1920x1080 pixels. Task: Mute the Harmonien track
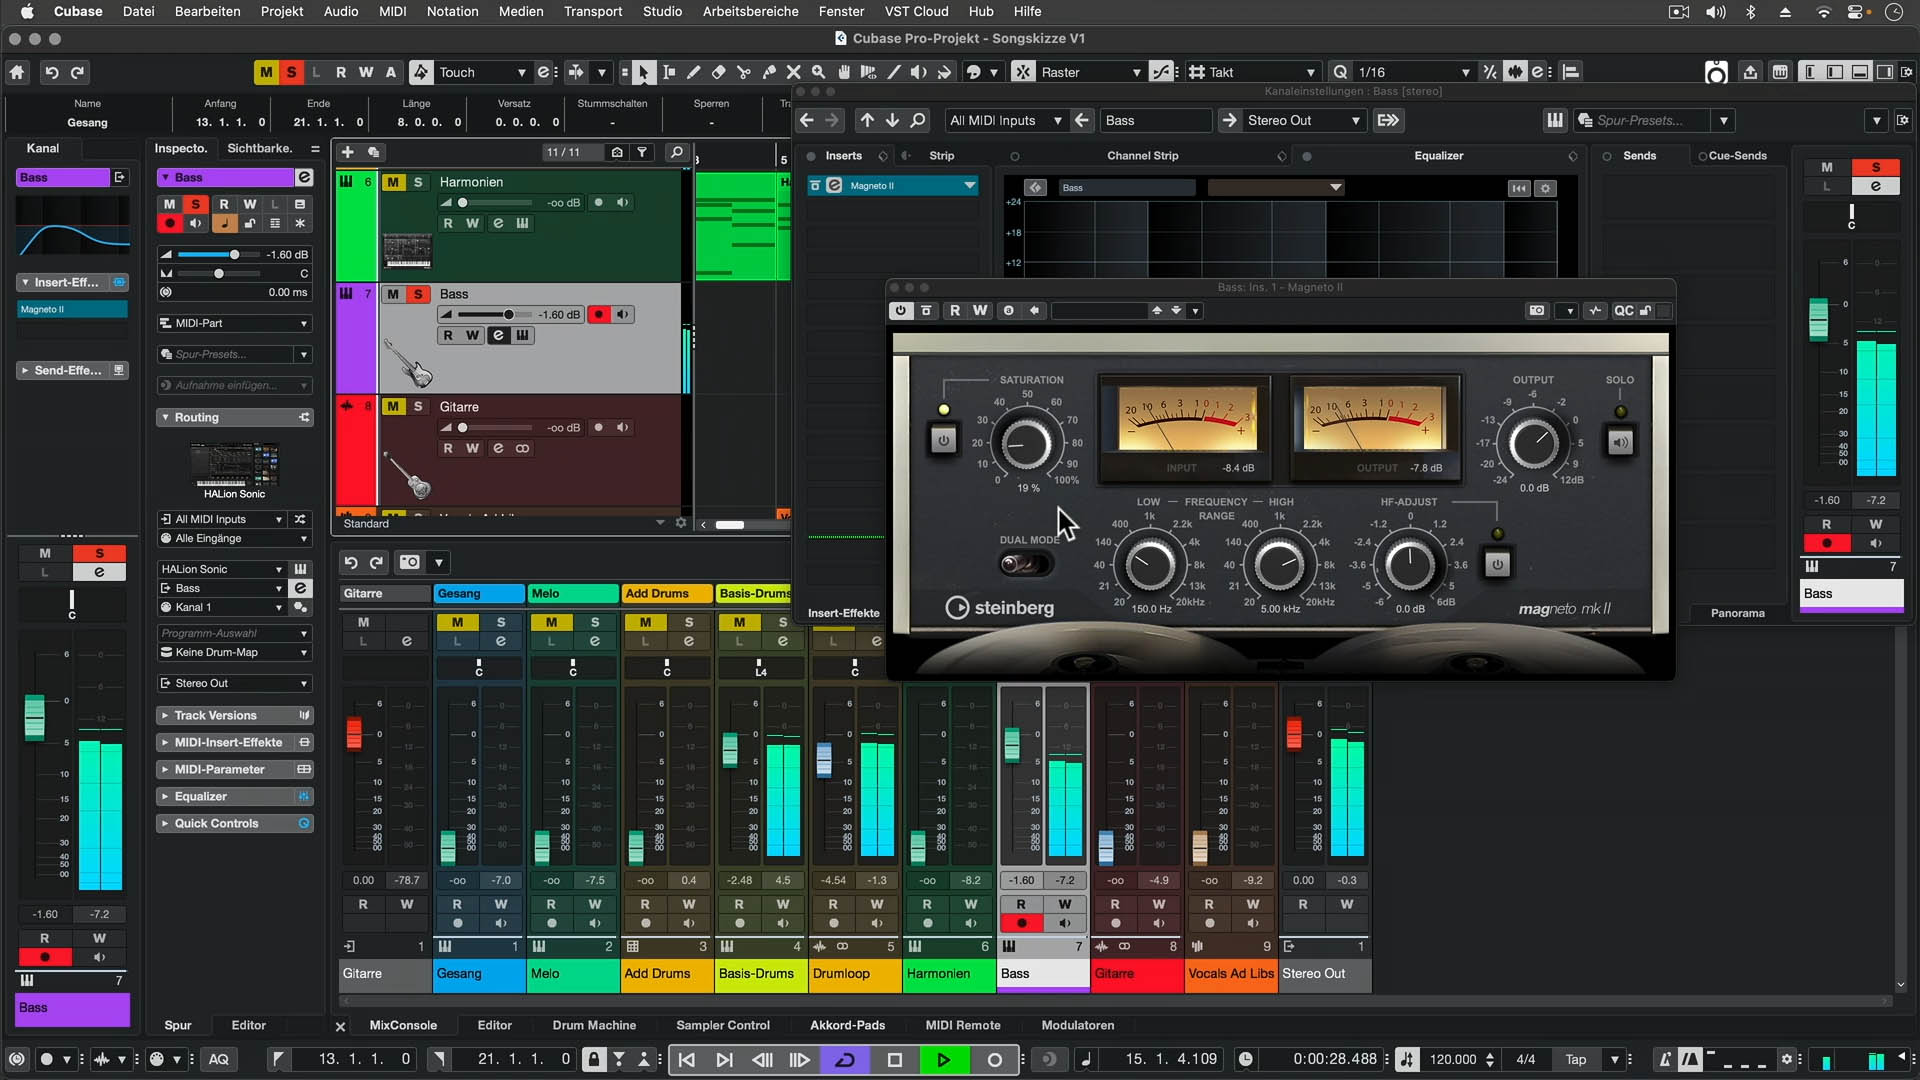[x=394, y=182]
